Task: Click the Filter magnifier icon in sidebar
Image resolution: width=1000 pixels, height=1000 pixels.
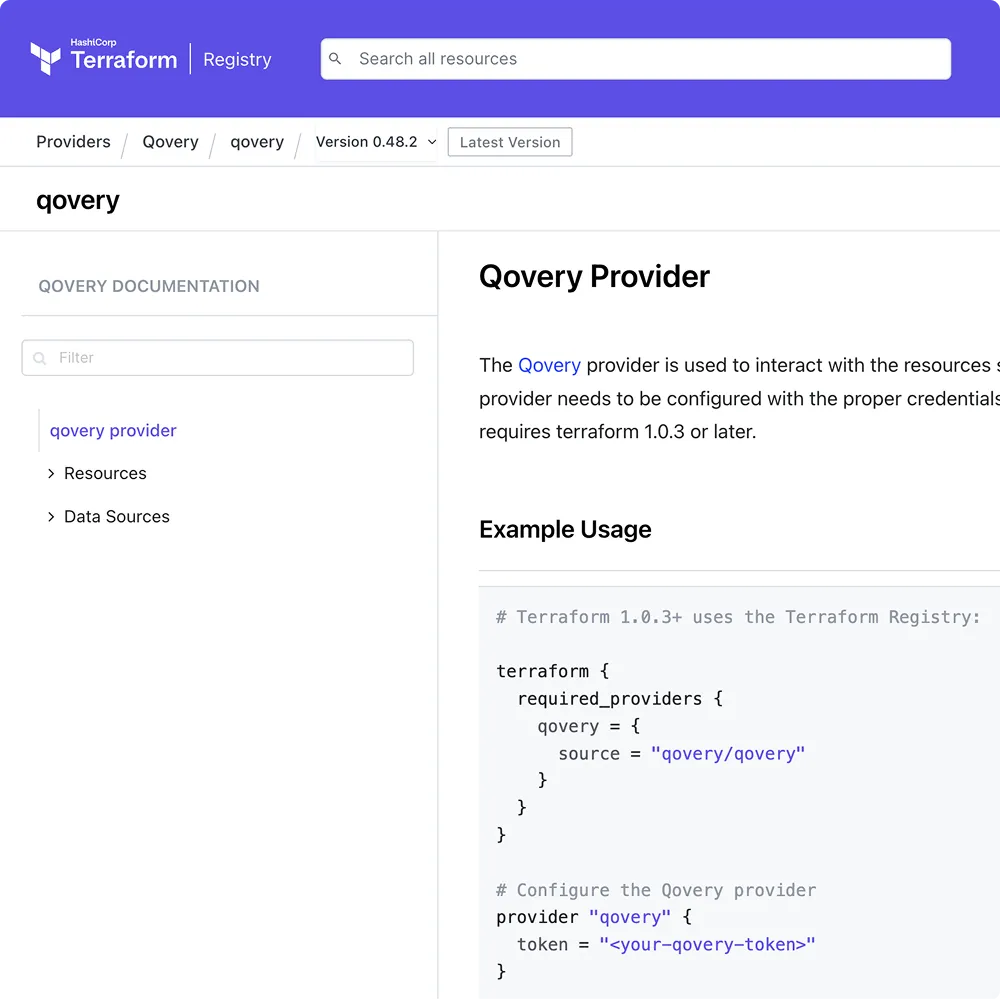Action: coord(40,358)
